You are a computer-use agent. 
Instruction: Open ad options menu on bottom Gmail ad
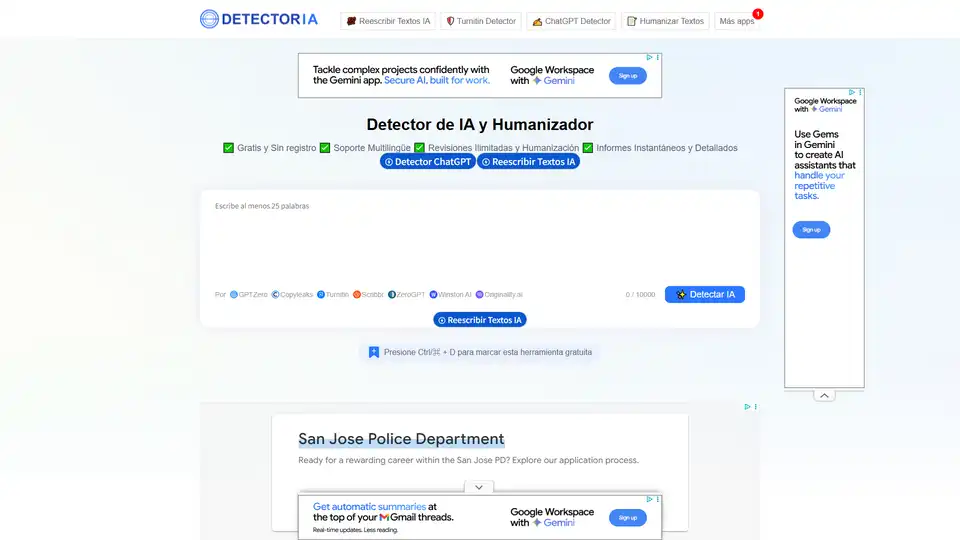click(658, 500)
